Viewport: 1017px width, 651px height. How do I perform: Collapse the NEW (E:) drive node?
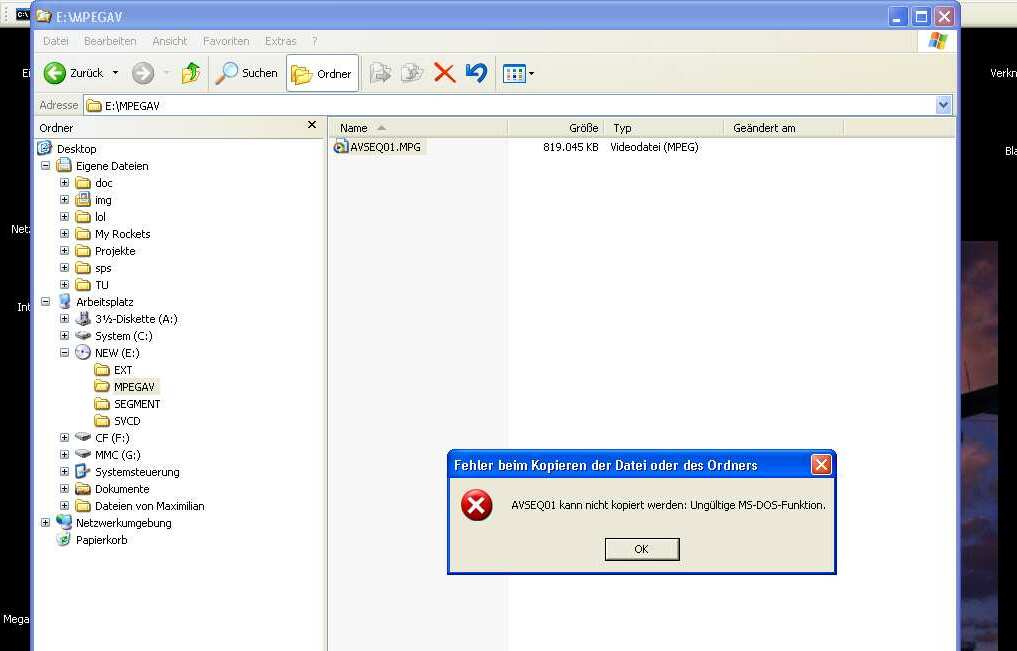[64, 352]
